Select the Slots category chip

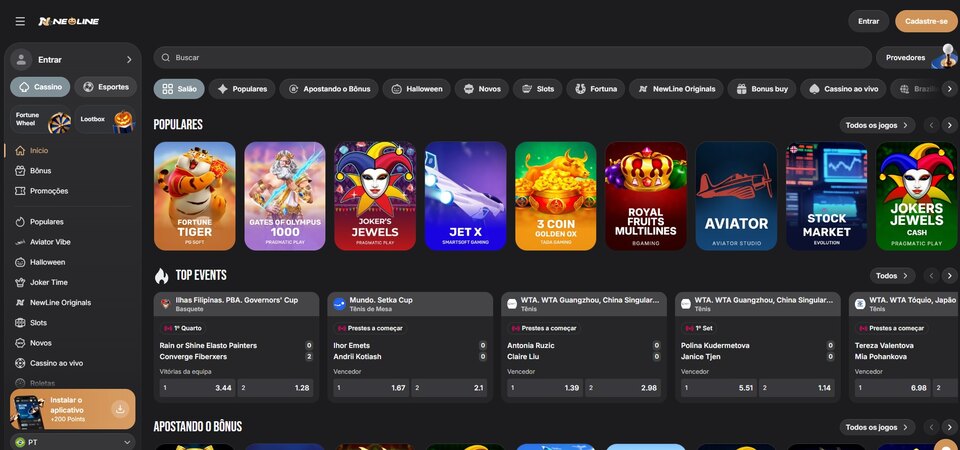click(538, 89)
